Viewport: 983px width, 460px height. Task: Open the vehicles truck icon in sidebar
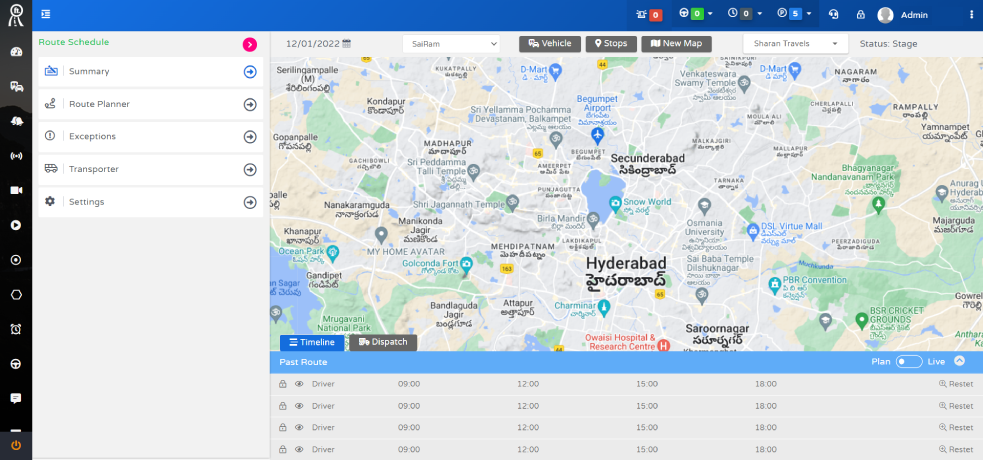[x=16, y=86]
